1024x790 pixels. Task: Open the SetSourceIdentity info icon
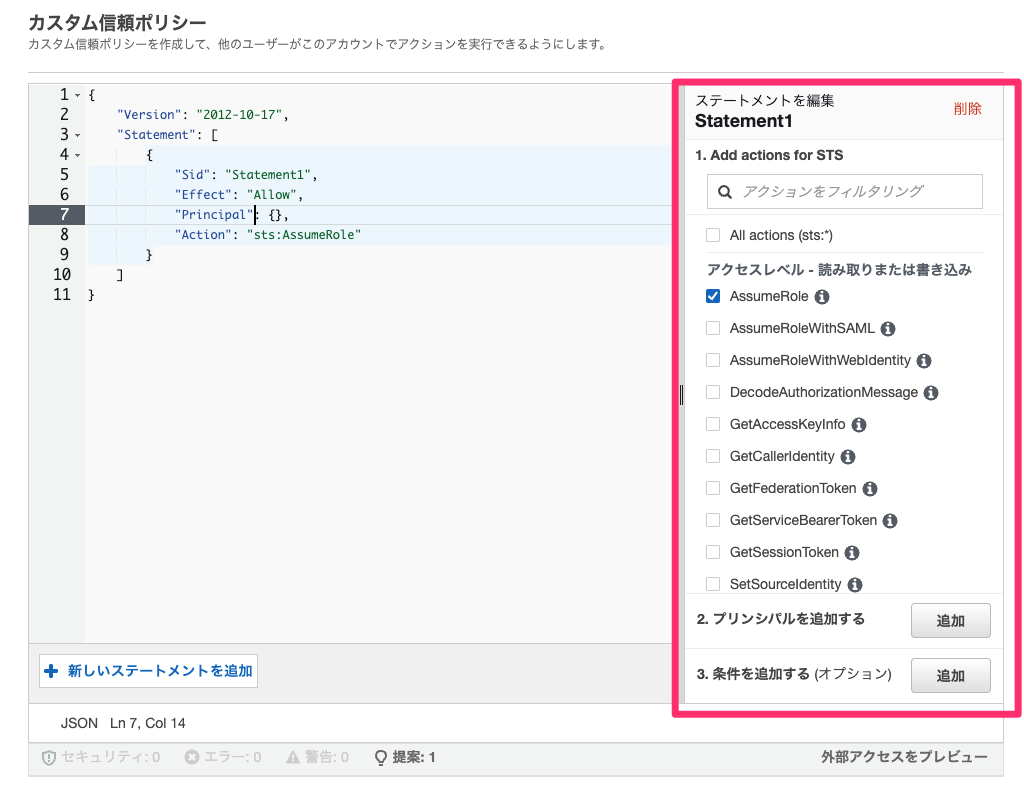point(854,585)
